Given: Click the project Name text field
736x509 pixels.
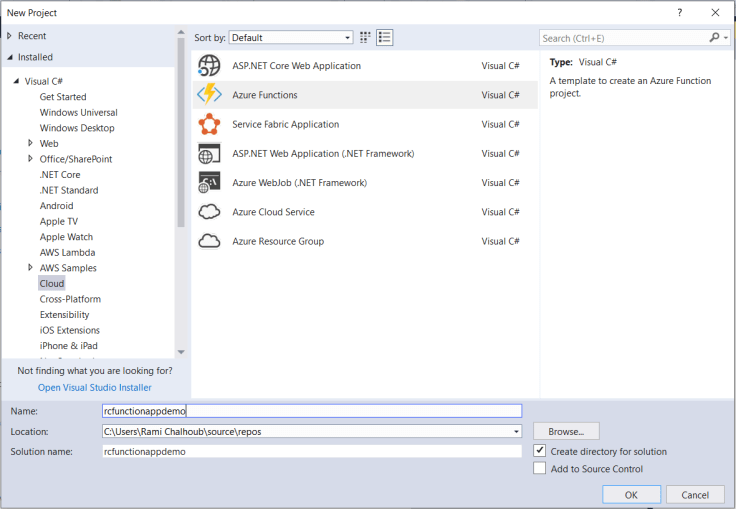Looking at the screenshot, I should pyautogui.click(x=312, y=411).
